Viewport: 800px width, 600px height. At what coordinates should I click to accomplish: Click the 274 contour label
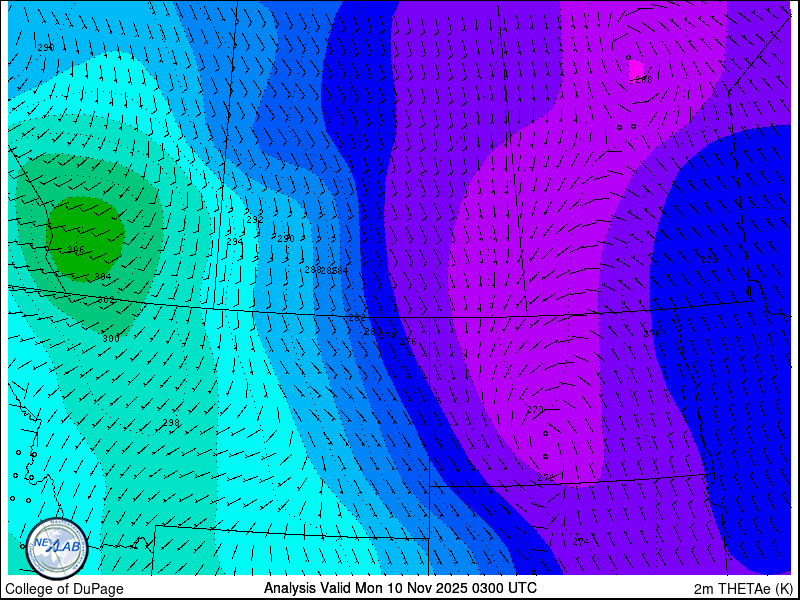click(581, 542)
